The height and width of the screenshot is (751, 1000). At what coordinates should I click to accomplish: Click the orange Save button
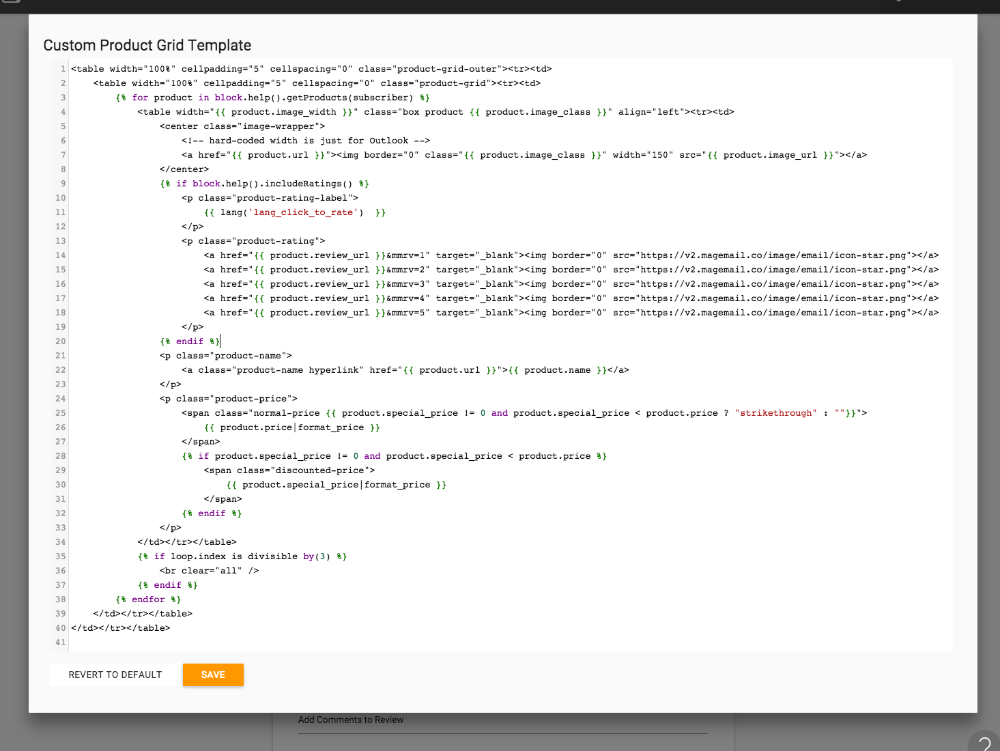pos(213,675)
